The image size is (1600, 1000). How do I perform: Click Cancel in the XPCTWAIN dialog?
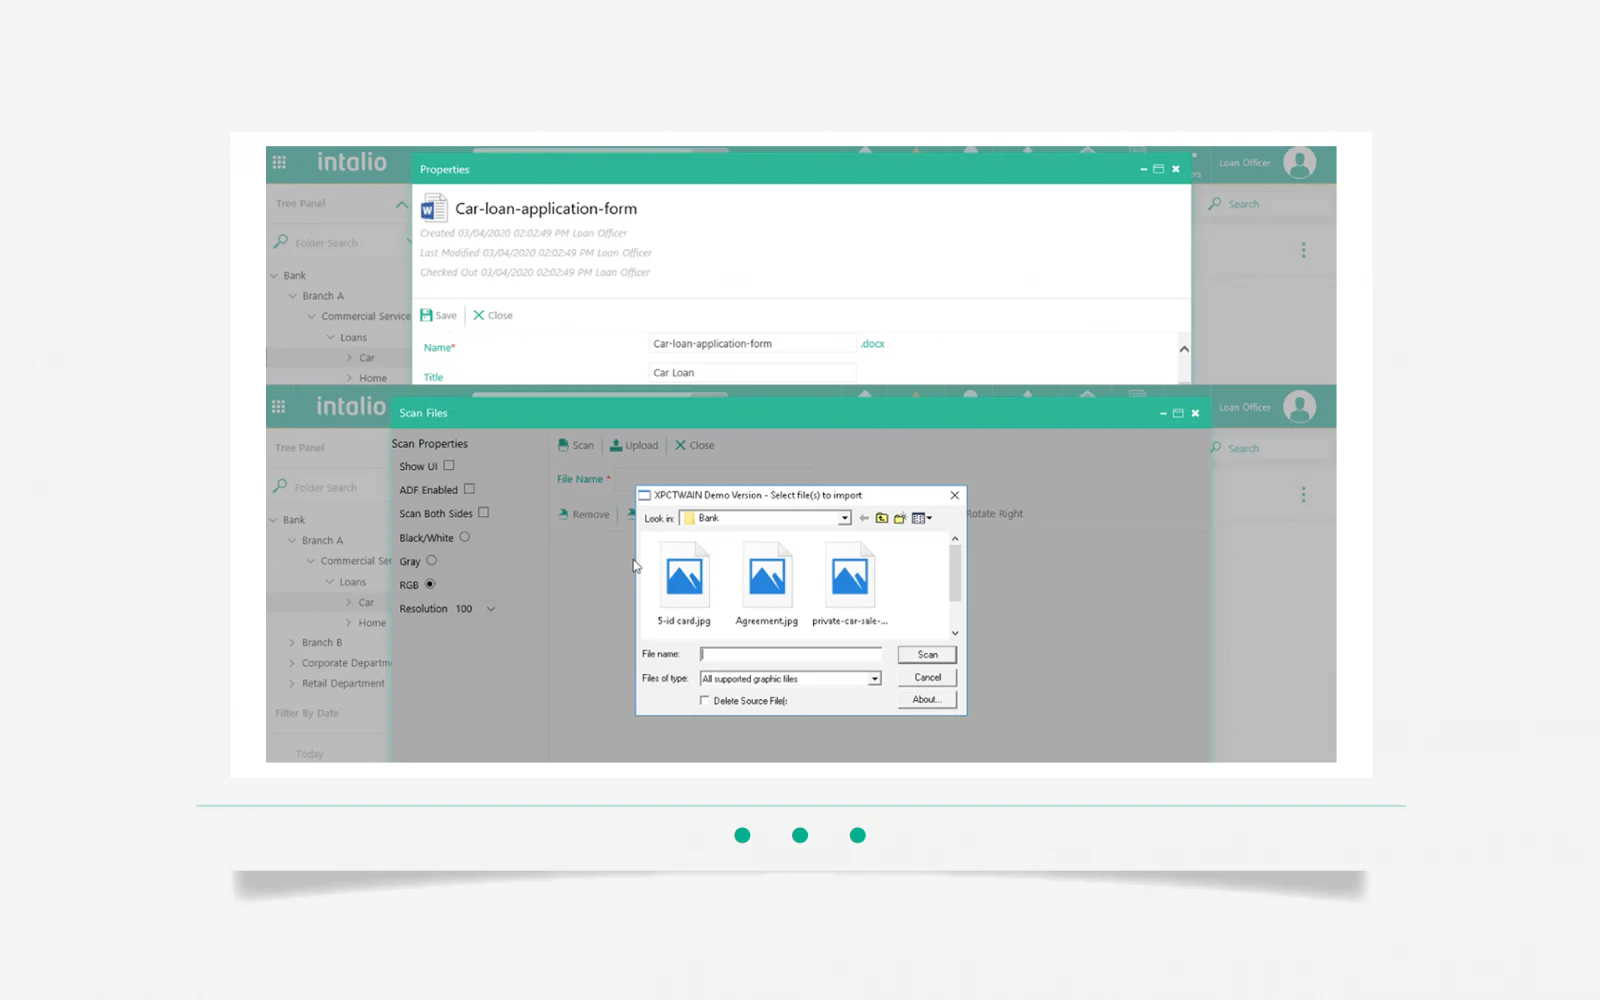927,678
